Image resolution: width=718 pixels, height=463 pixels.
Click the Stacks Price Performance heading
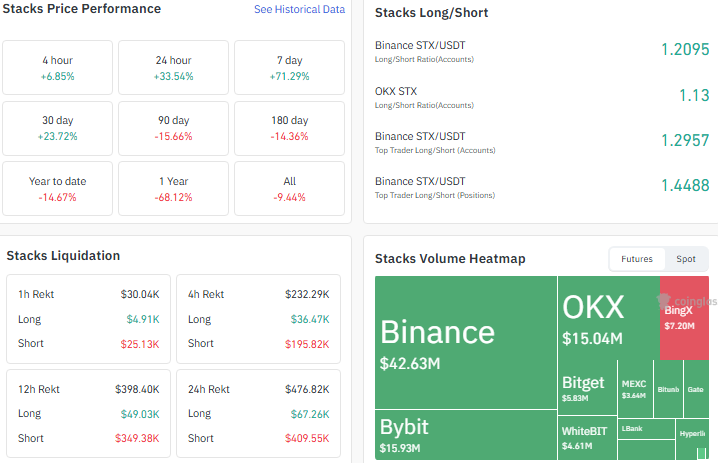pyautogui.click(x=82, y=9)
